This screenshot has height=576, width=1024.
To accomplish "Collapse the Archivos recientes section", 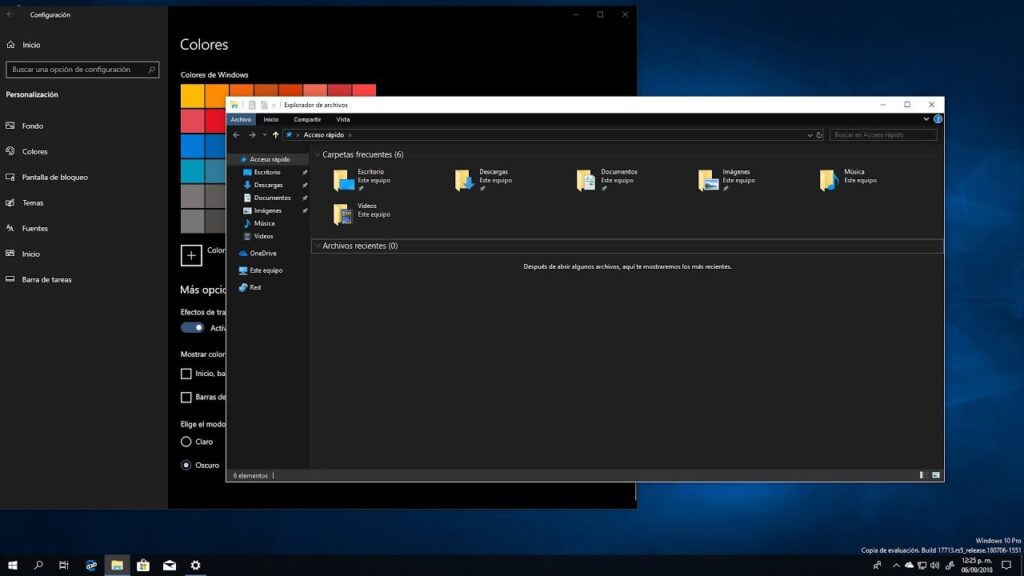I will pos(317,246).
